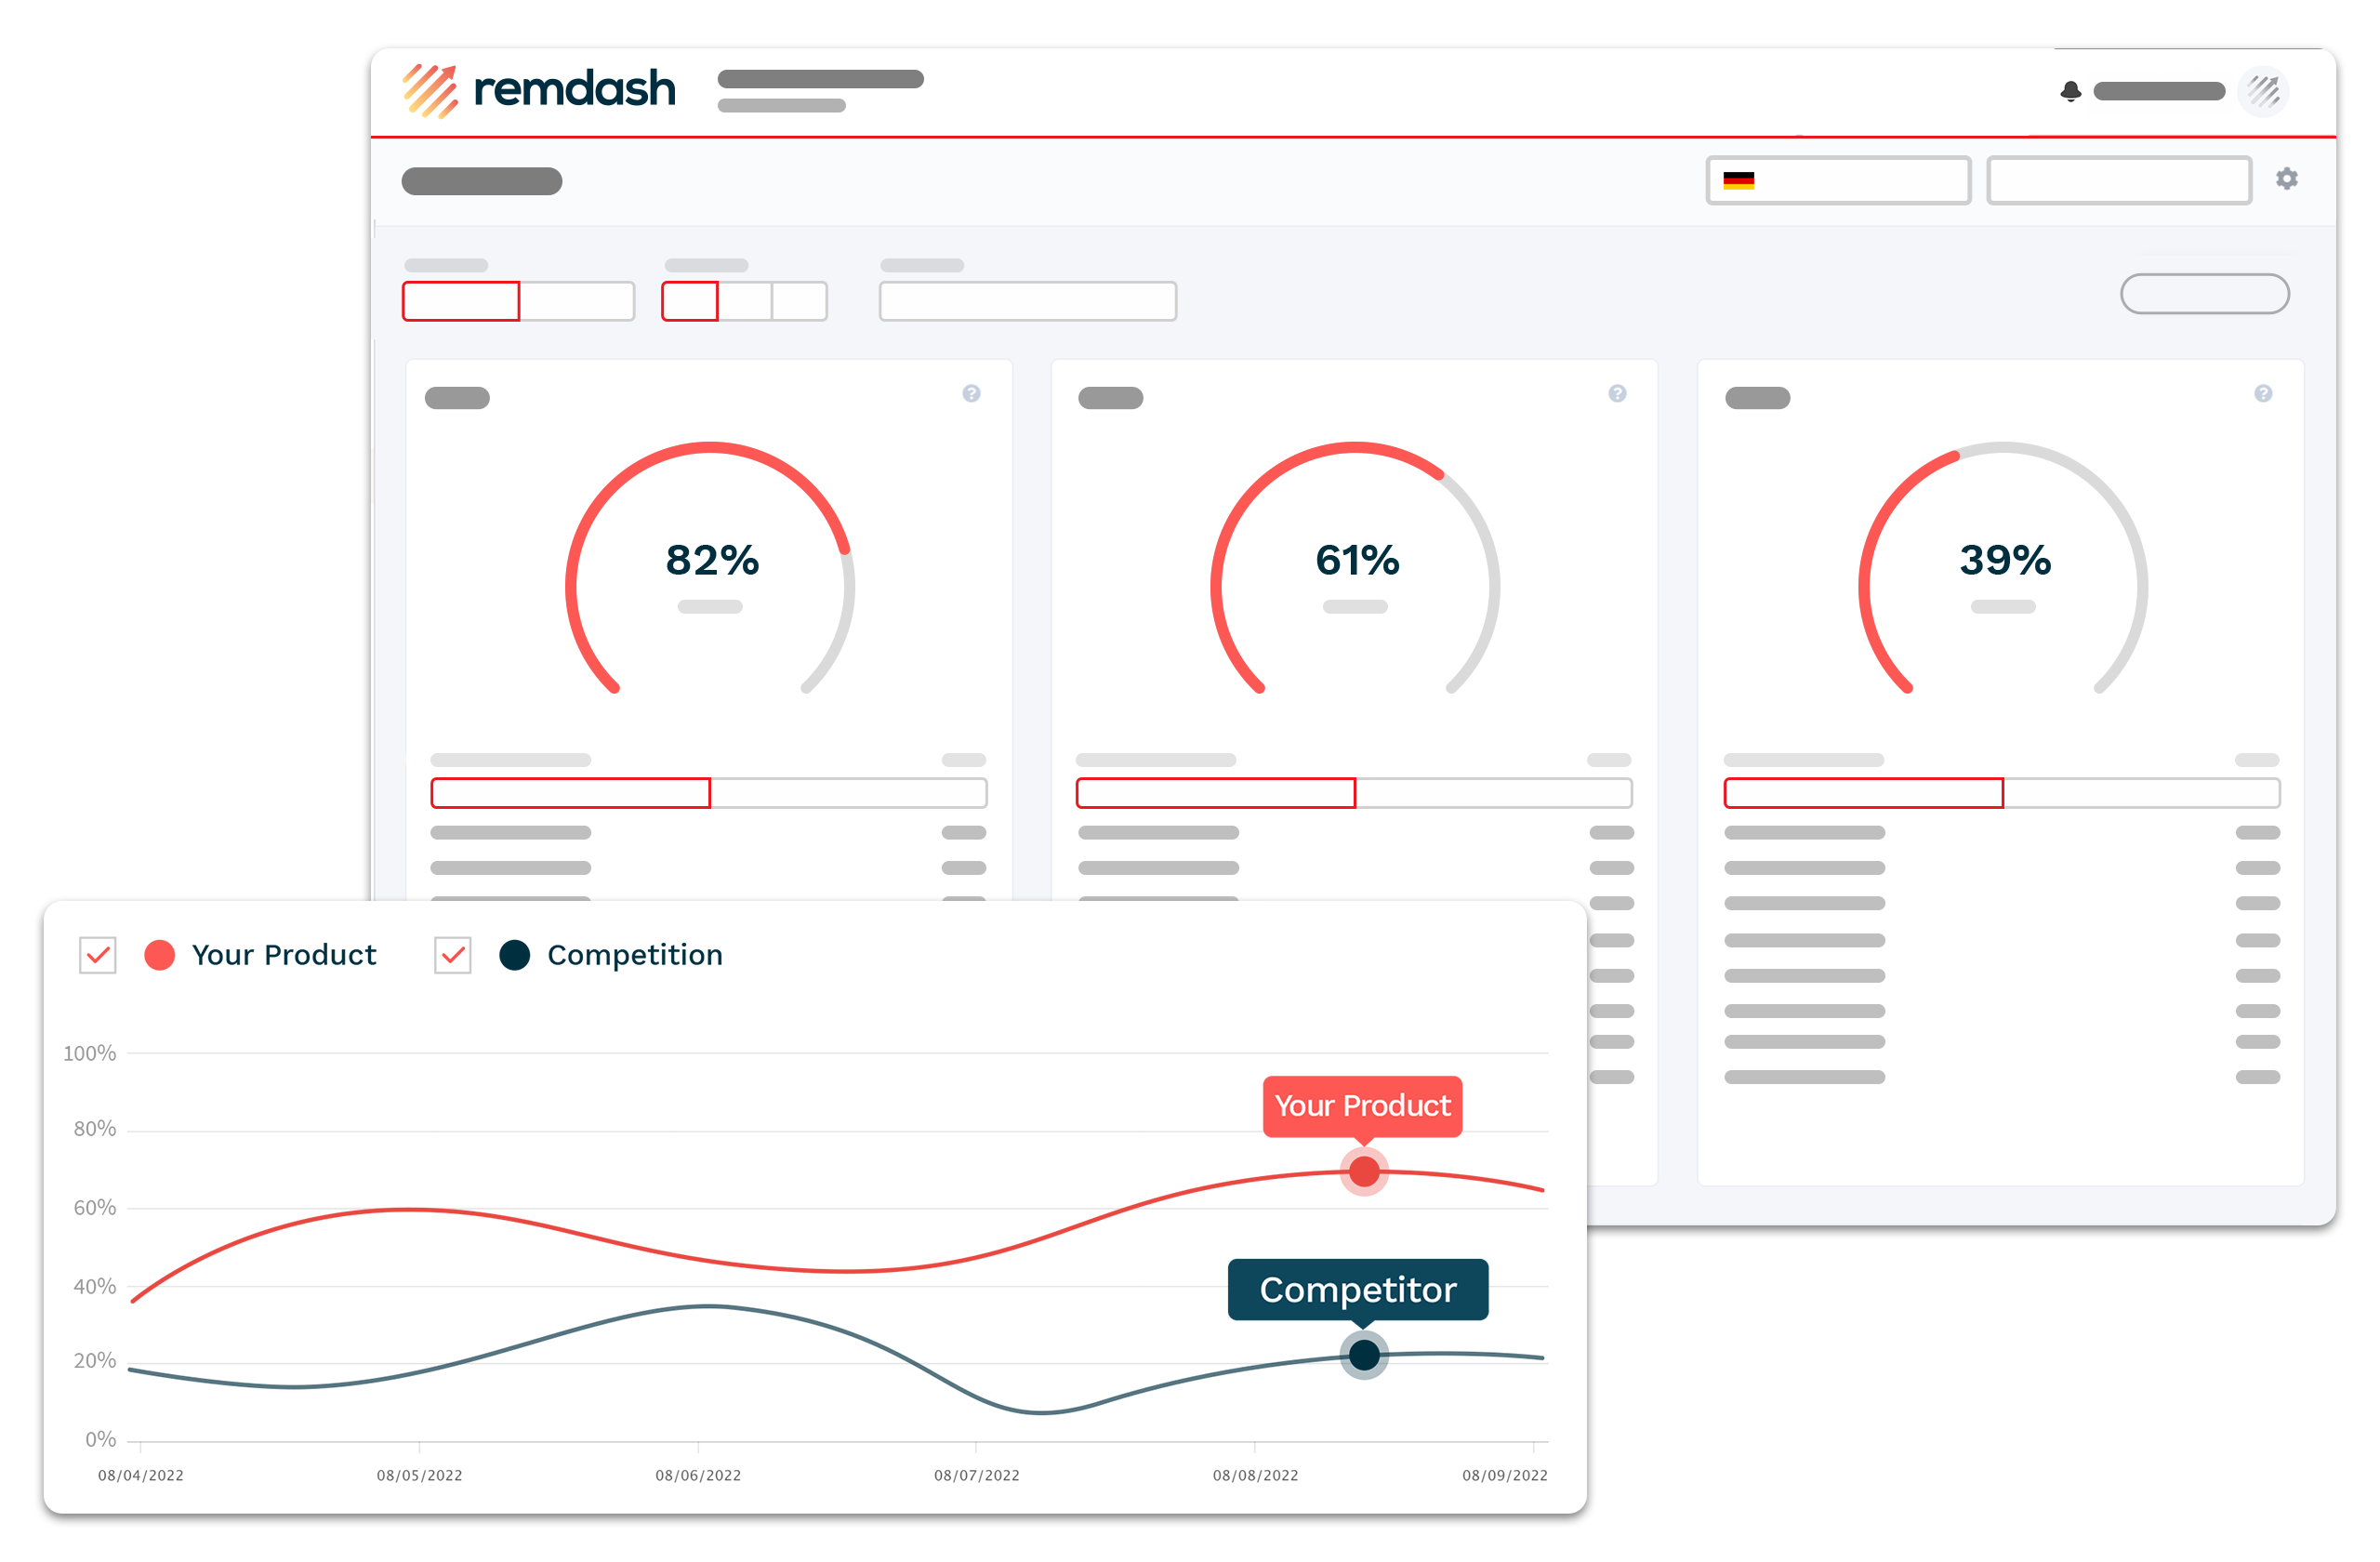Click the remdash logo icon
This screenshot has height=1562, width=2380.
pos(430,90)
